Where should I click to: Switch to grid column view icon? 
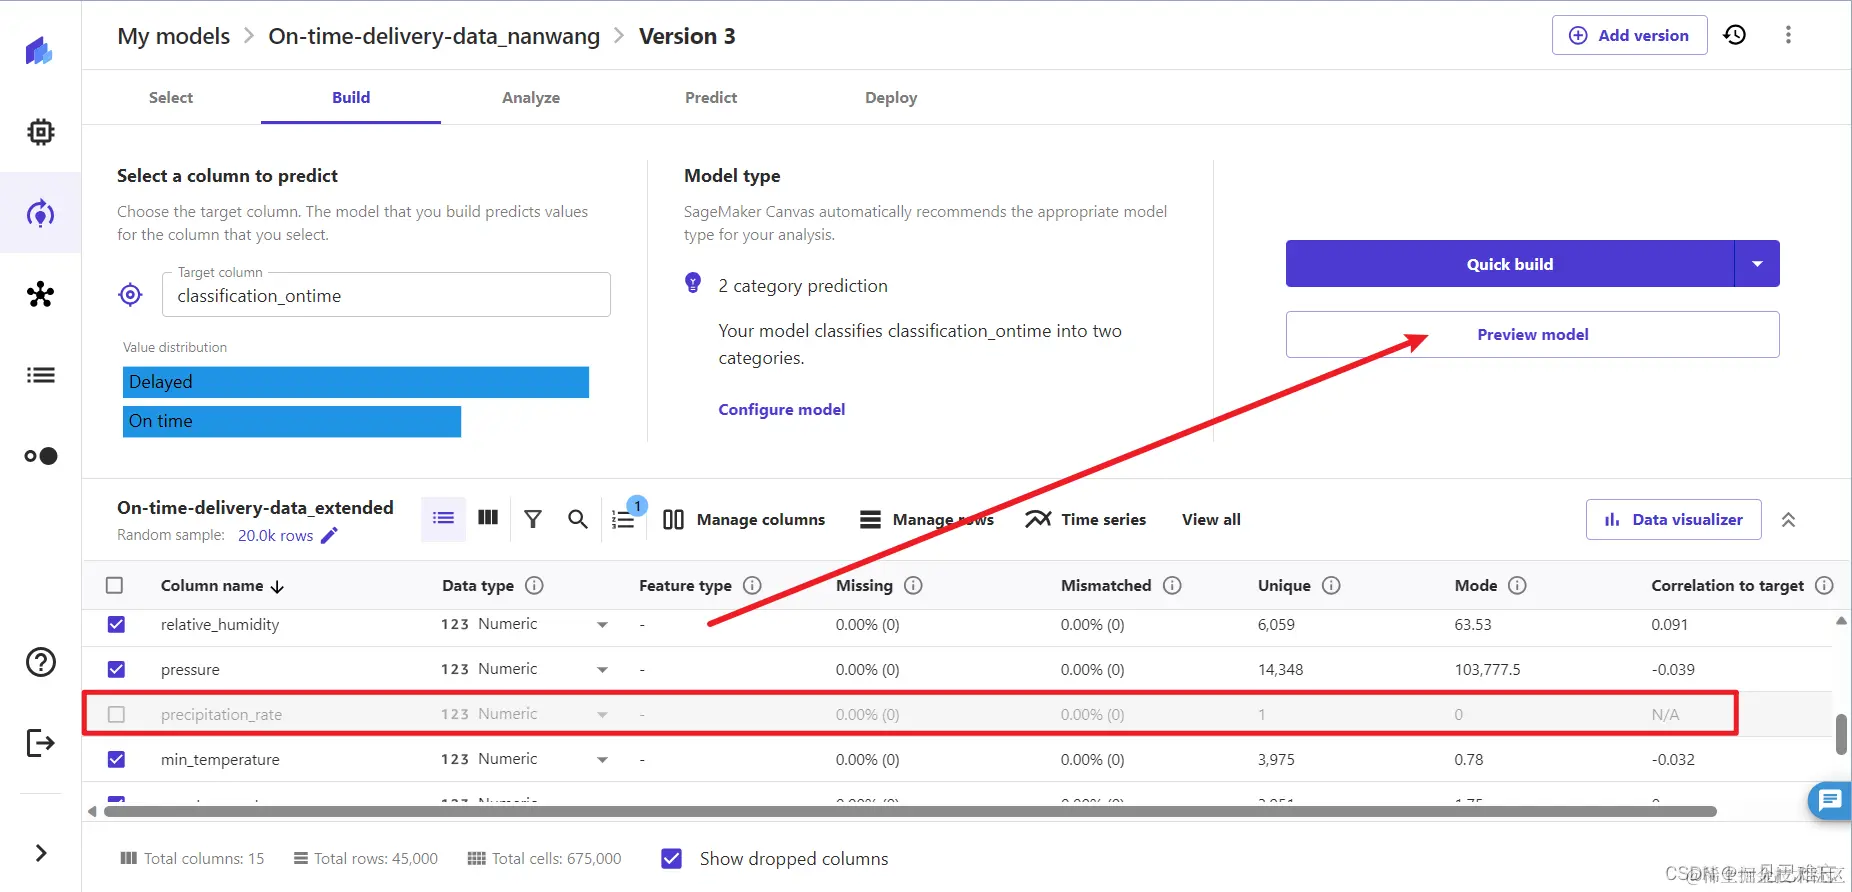pyautogui.click(x=488, y=518)
